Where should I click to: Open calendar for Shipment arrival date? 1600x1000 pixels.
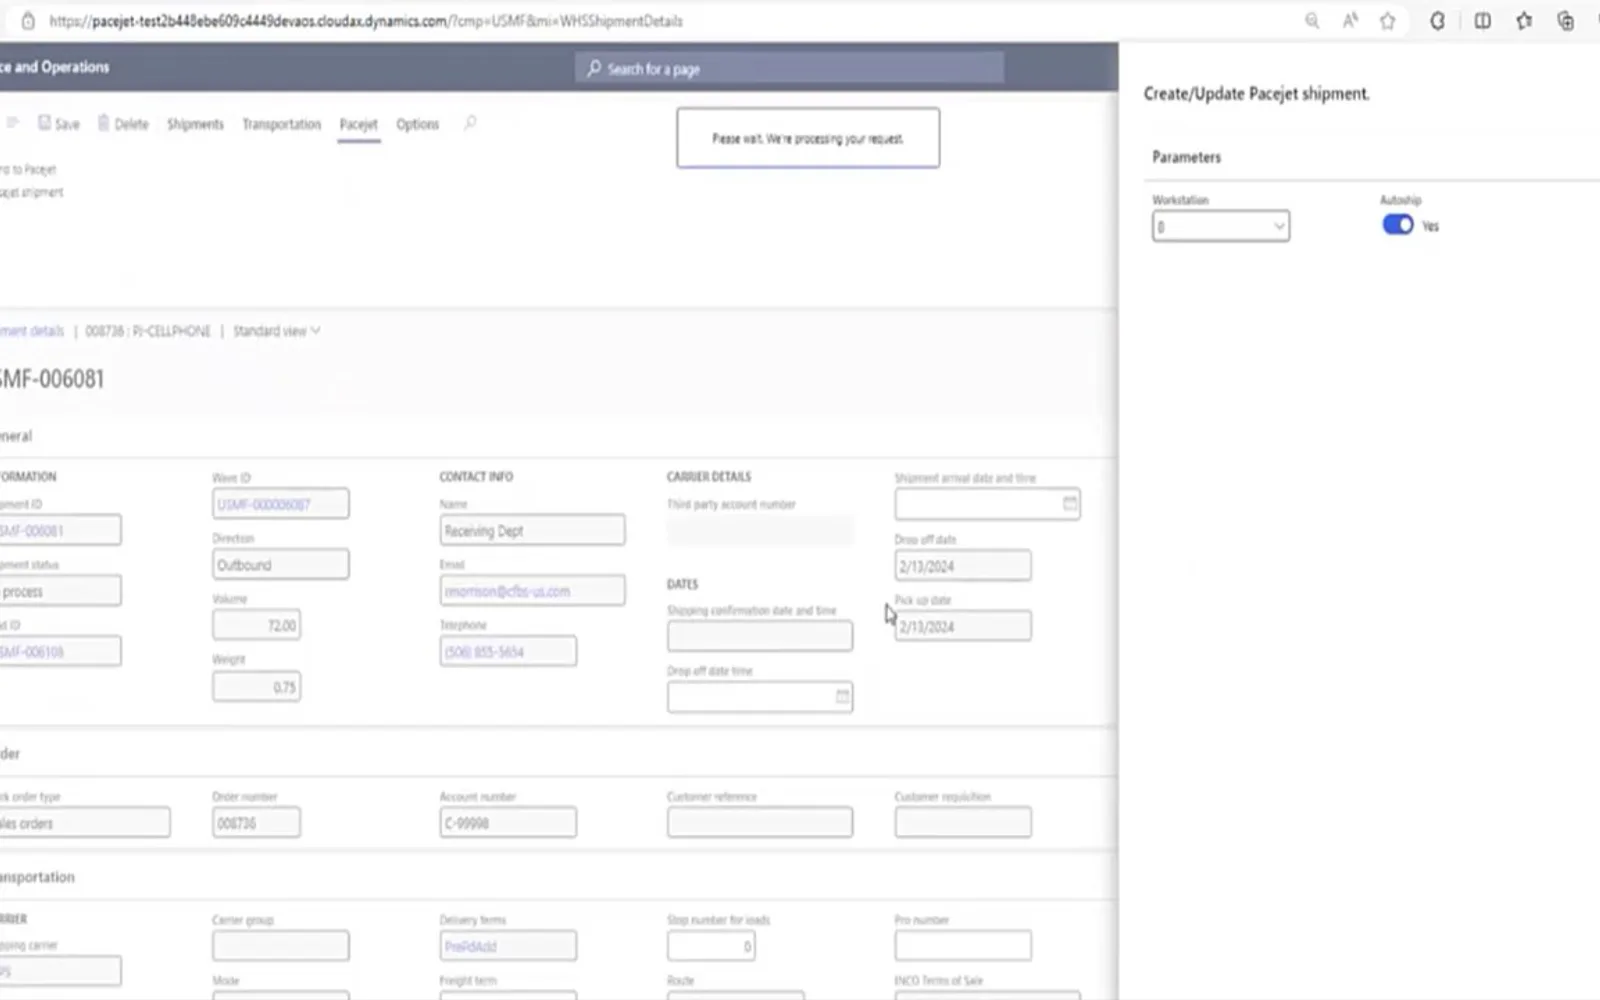pos(1069,504)
